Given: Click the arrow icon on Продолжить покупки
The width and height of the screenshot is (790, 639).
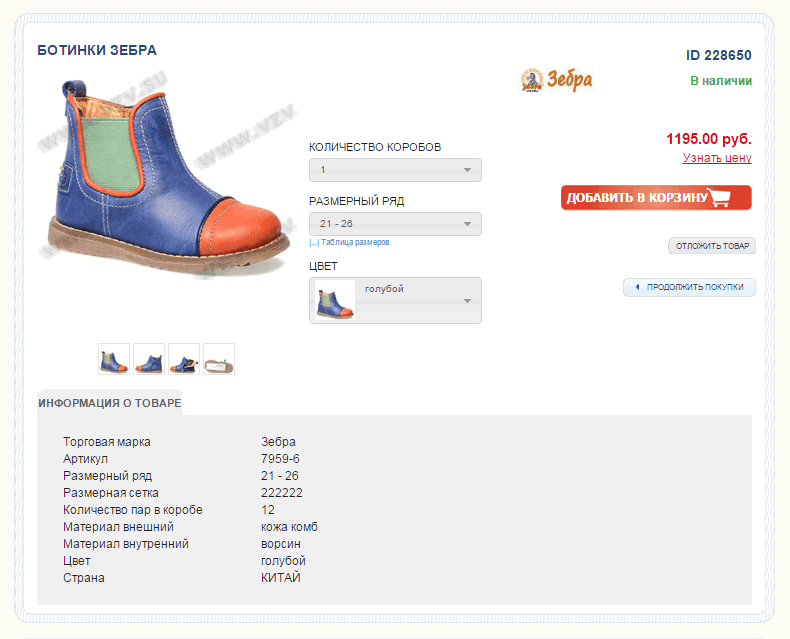Looking at the screenshot, I should [x=637, y=288].
